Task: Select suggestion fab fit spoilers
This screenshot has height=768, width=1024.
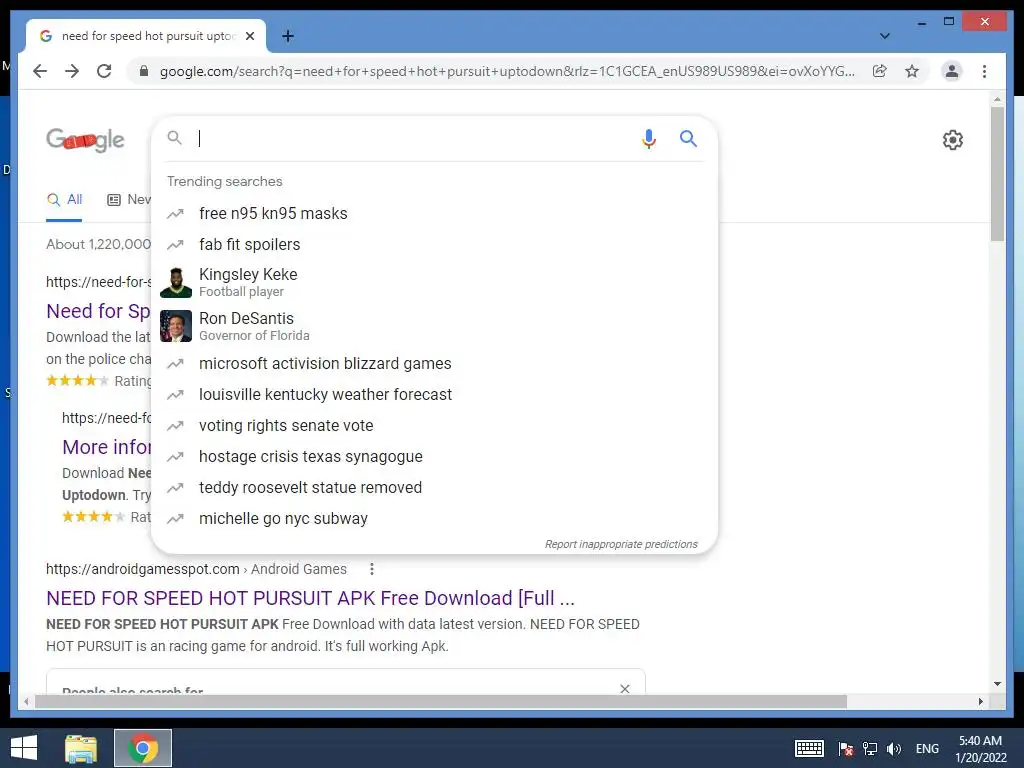Action: pyautogui.click(x=434, y=244)
